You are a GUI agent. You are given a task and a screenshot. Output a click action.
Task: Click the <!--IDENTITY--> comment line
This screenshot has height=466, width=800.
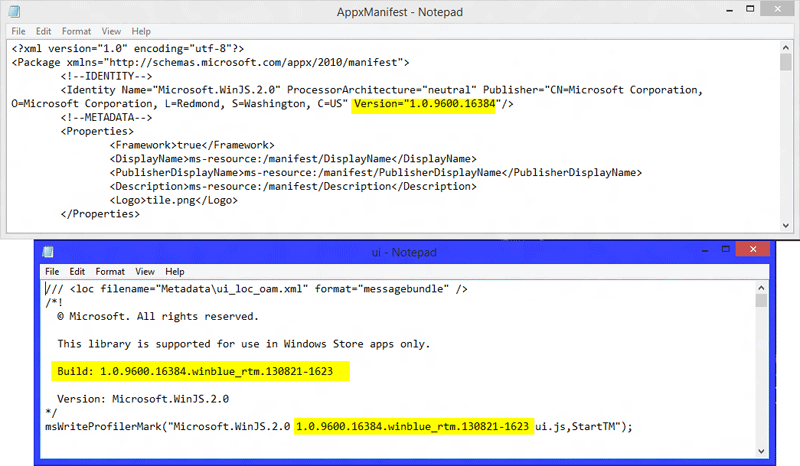[x=106, y=76]
